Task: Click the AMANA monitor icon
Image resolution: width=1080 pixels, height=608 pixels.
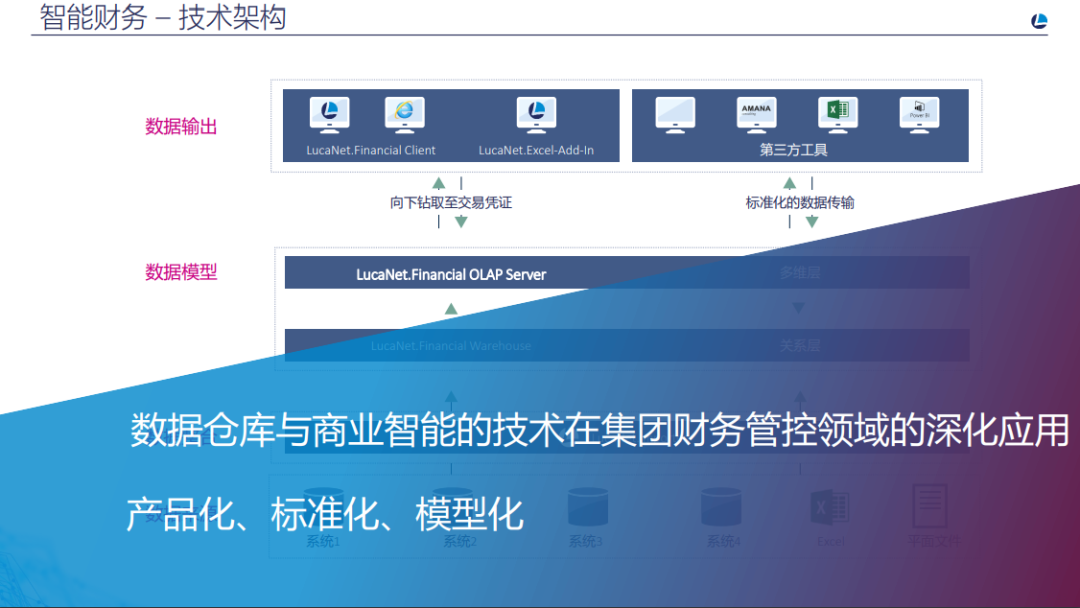Action: pos(756,115)
